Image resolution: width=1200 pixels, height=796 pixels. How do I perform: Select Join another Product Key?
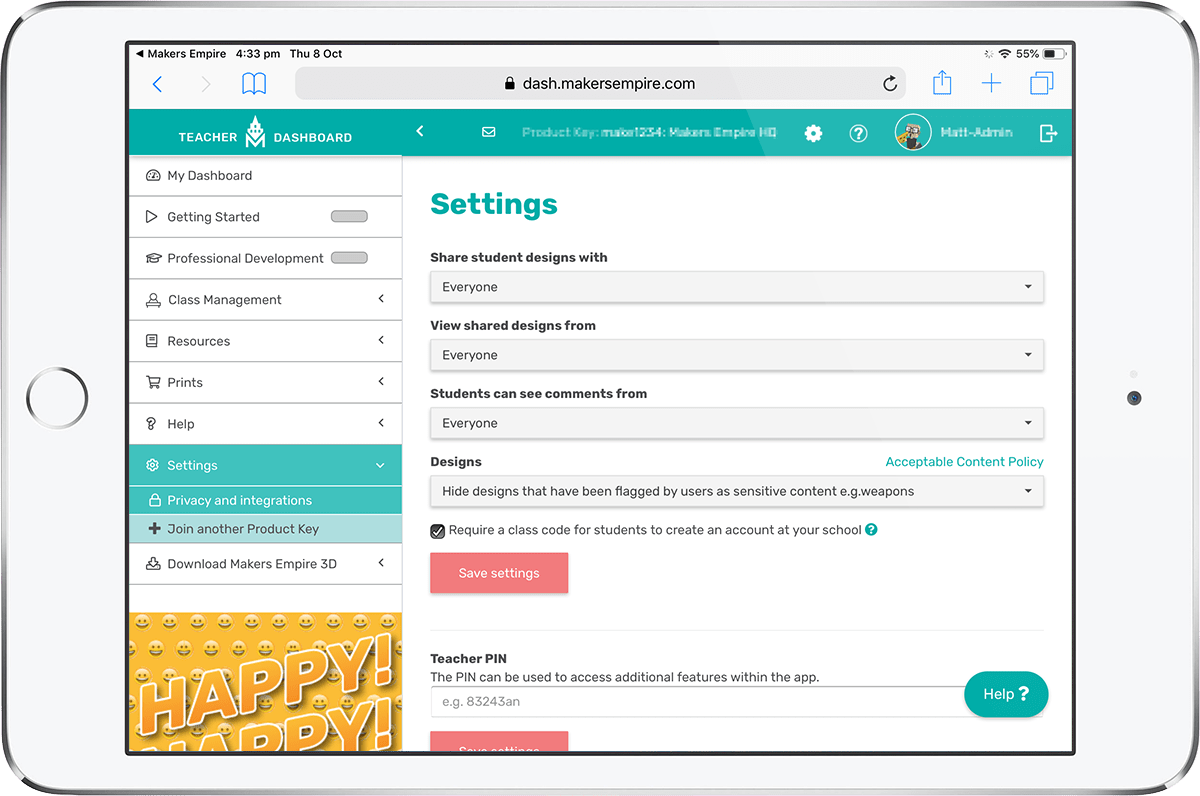(265, 529)
